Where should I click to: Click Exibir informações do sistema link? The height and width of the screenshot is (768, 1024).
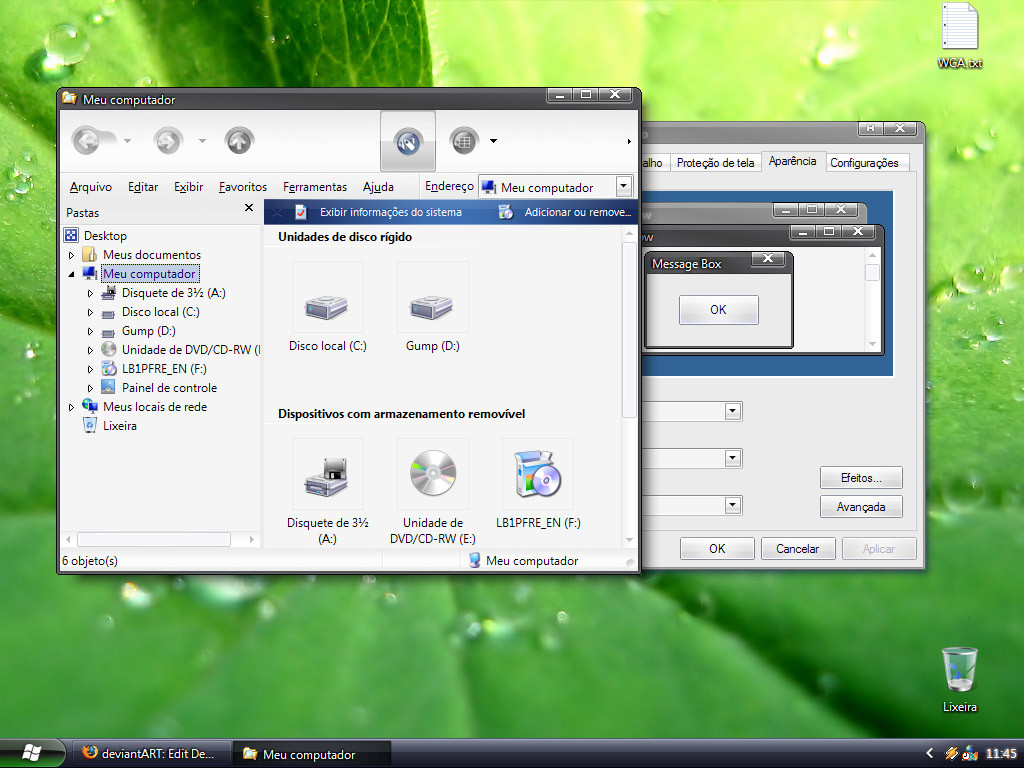tap(390, 212)
